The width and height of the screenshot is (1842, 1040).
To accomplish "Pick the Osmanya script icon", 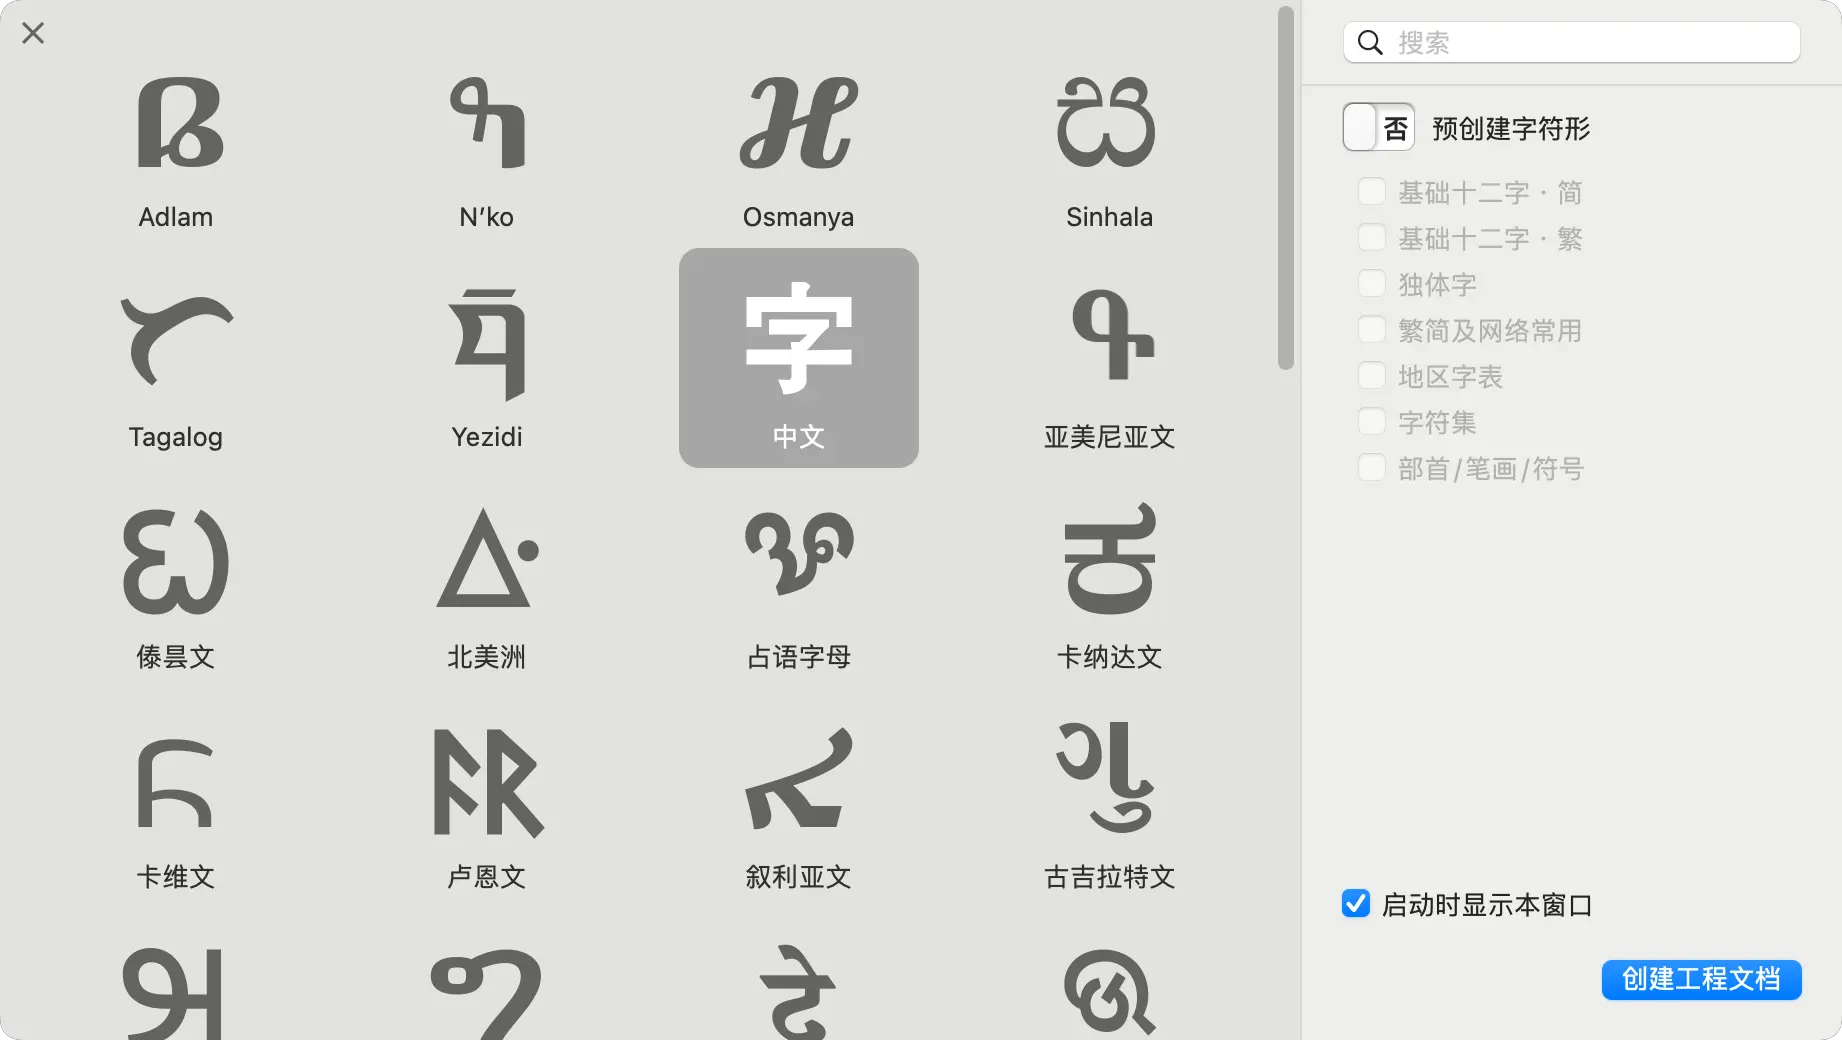I will pos(798,145).
